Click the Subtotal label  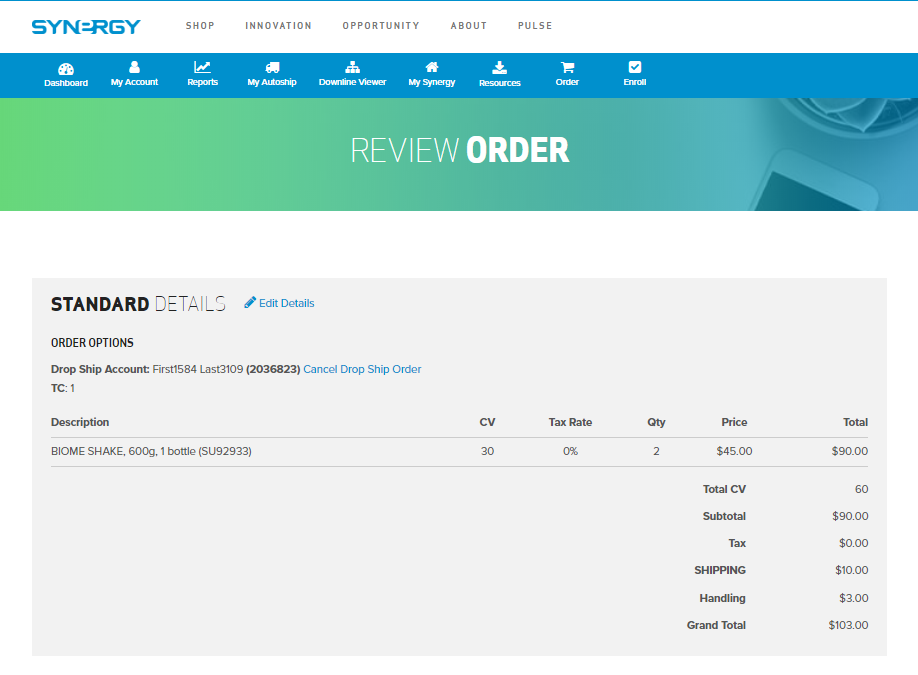tap(724, 516)
